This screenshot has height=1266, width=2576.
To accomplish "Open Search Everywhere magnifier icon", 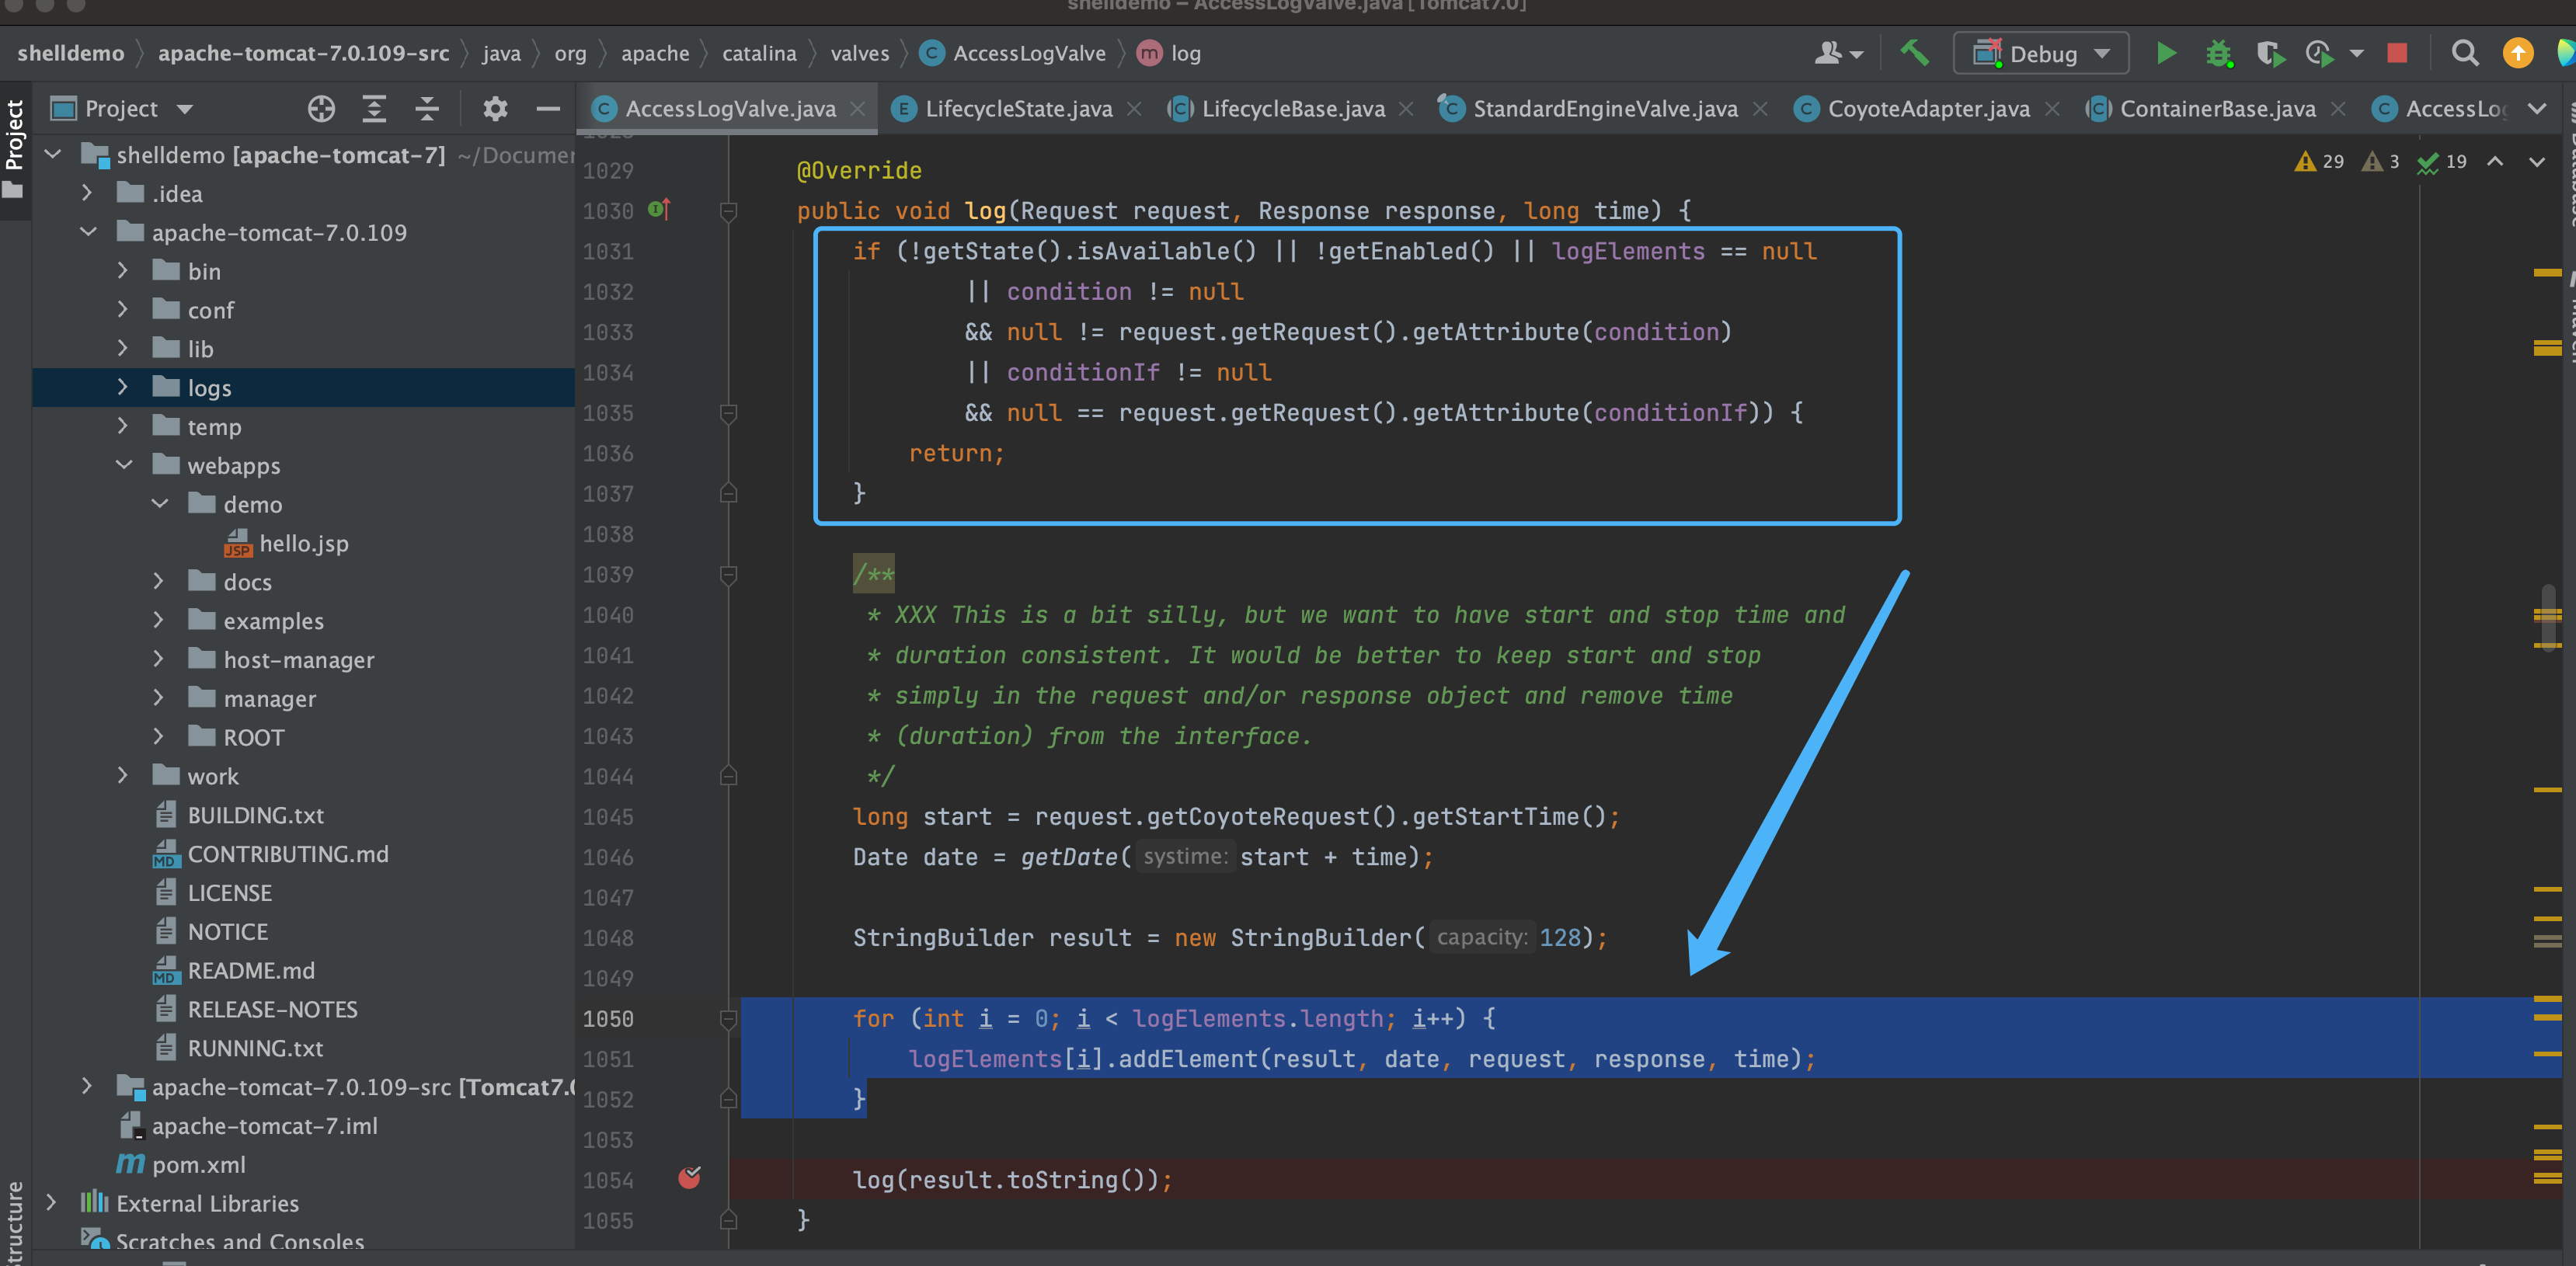I will tap(2465, 53).
